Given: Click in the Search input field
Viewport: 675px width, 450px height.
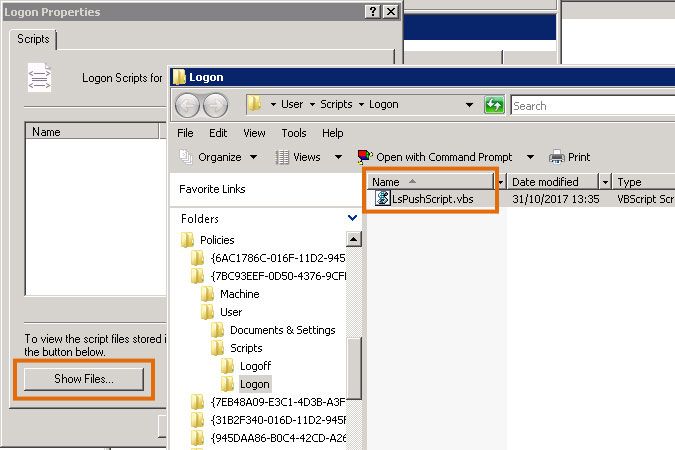Looking at the screenshot, I should click(x=590, y=105).
